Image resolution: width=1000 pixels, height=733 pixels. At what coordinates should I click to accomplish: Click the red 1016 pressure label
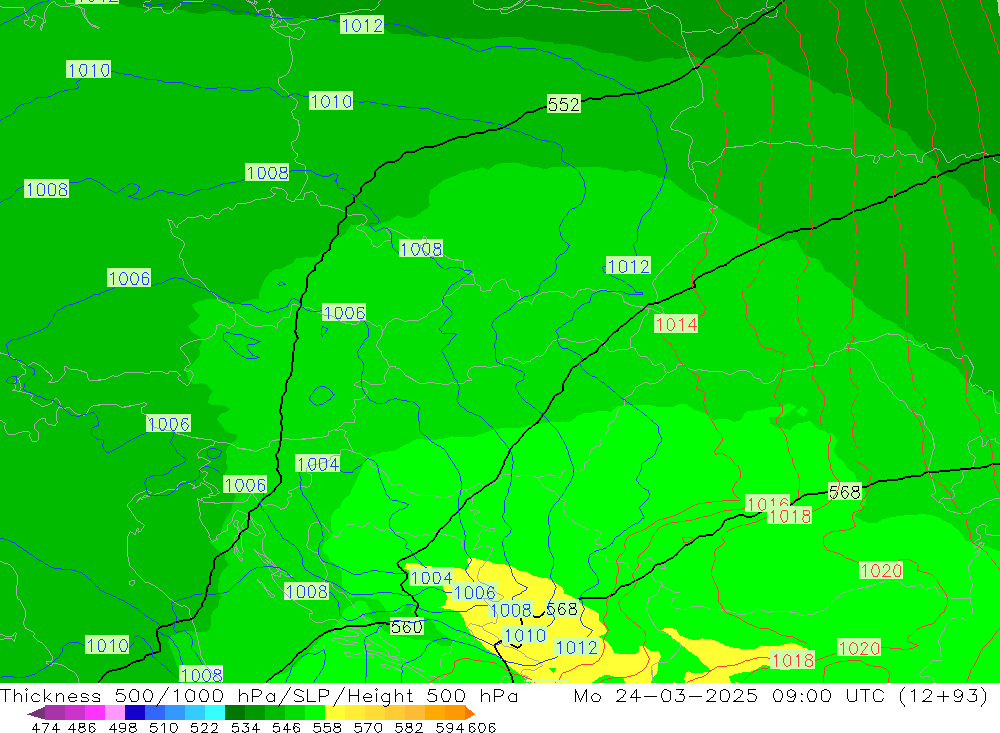tap(768, 503)
